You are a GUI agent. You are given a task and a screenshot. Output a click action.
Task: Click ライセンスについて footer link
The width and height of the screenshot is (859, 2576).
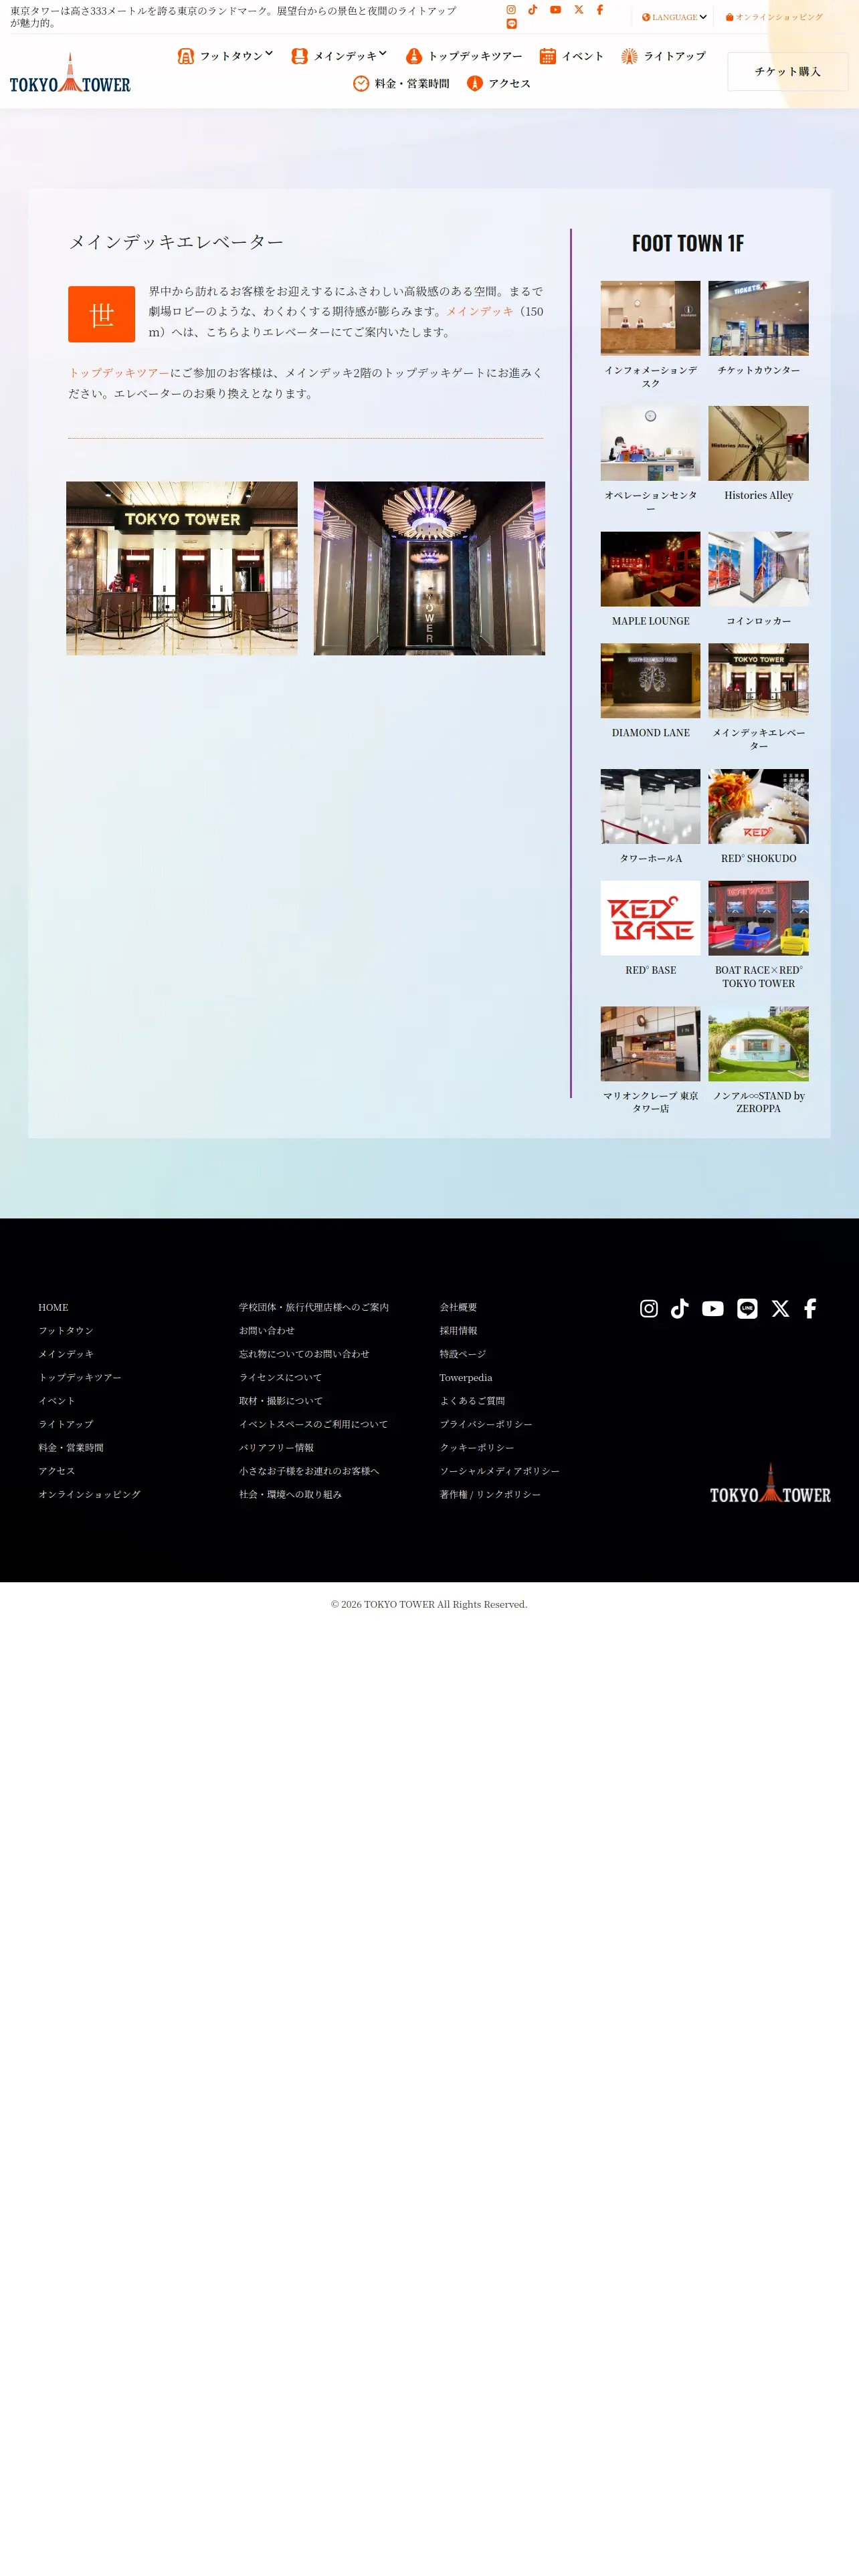tap(280, 1378)
